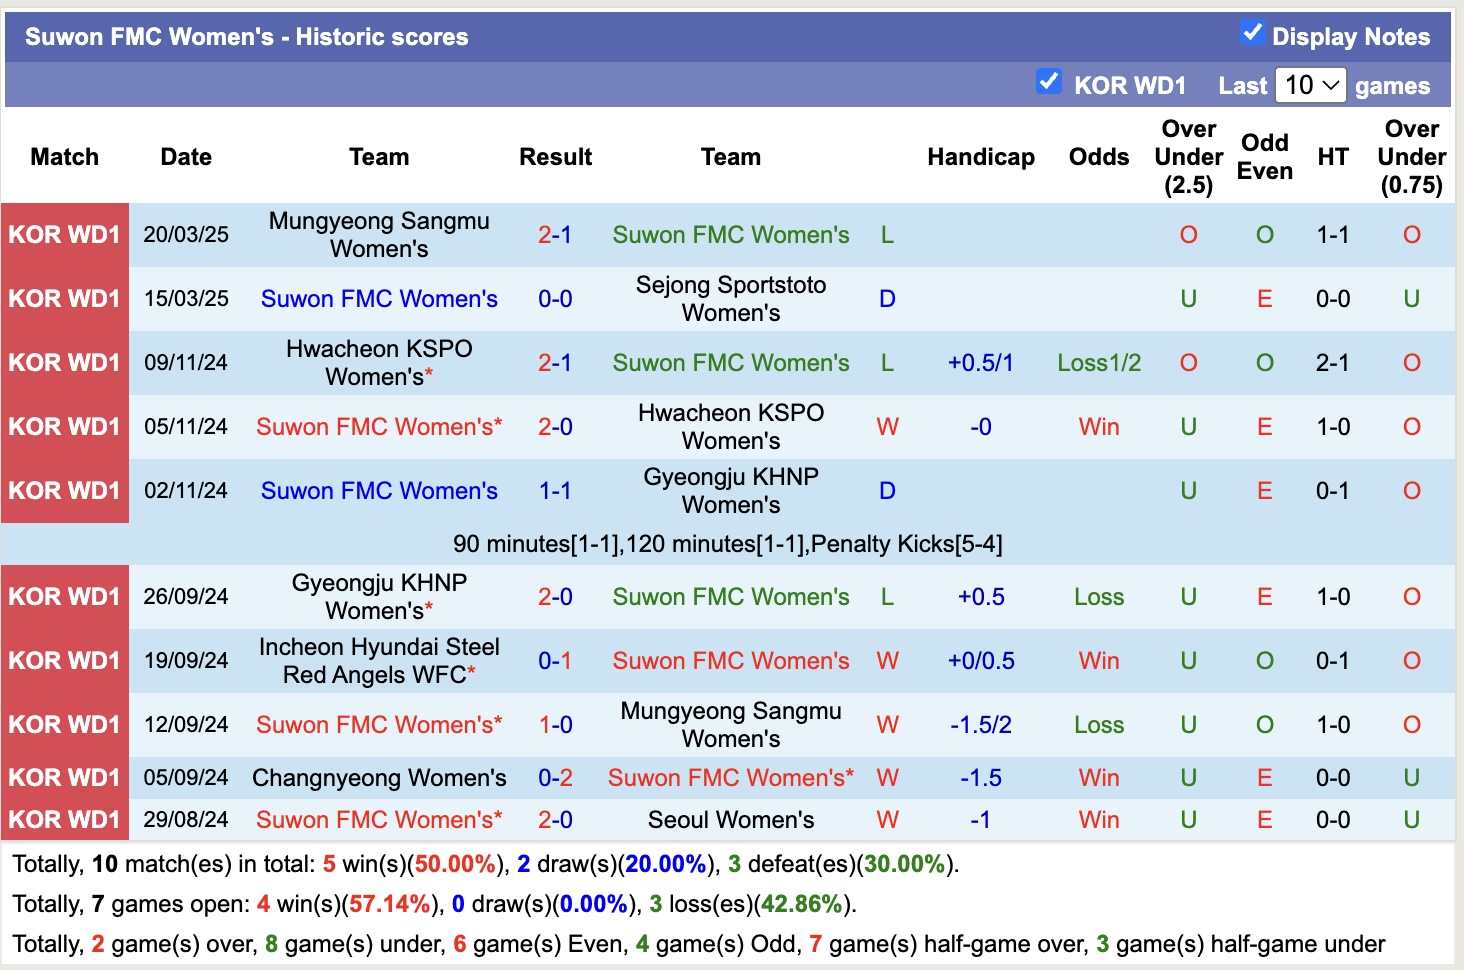Click Gyeongju KHNP Women's in the 02/11/24 row
This screenshot has width=1464, height=970.
pos(730,490)
